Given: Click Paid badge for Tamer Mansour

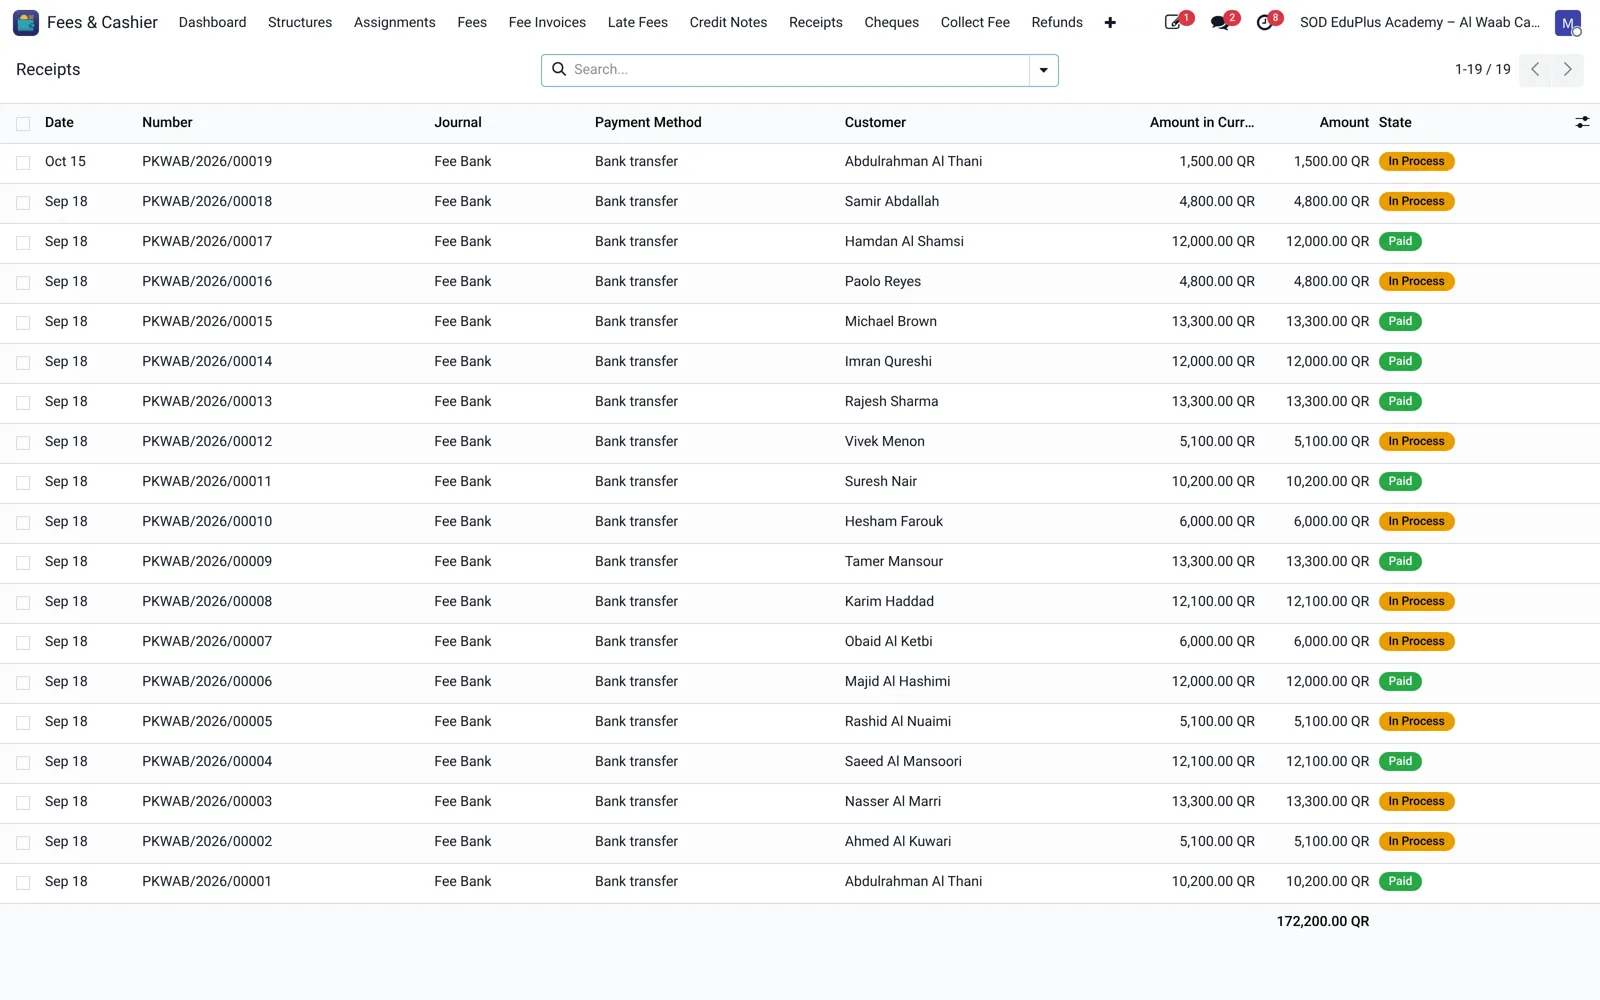Looking at the screenshot, I should [1400, 561].
